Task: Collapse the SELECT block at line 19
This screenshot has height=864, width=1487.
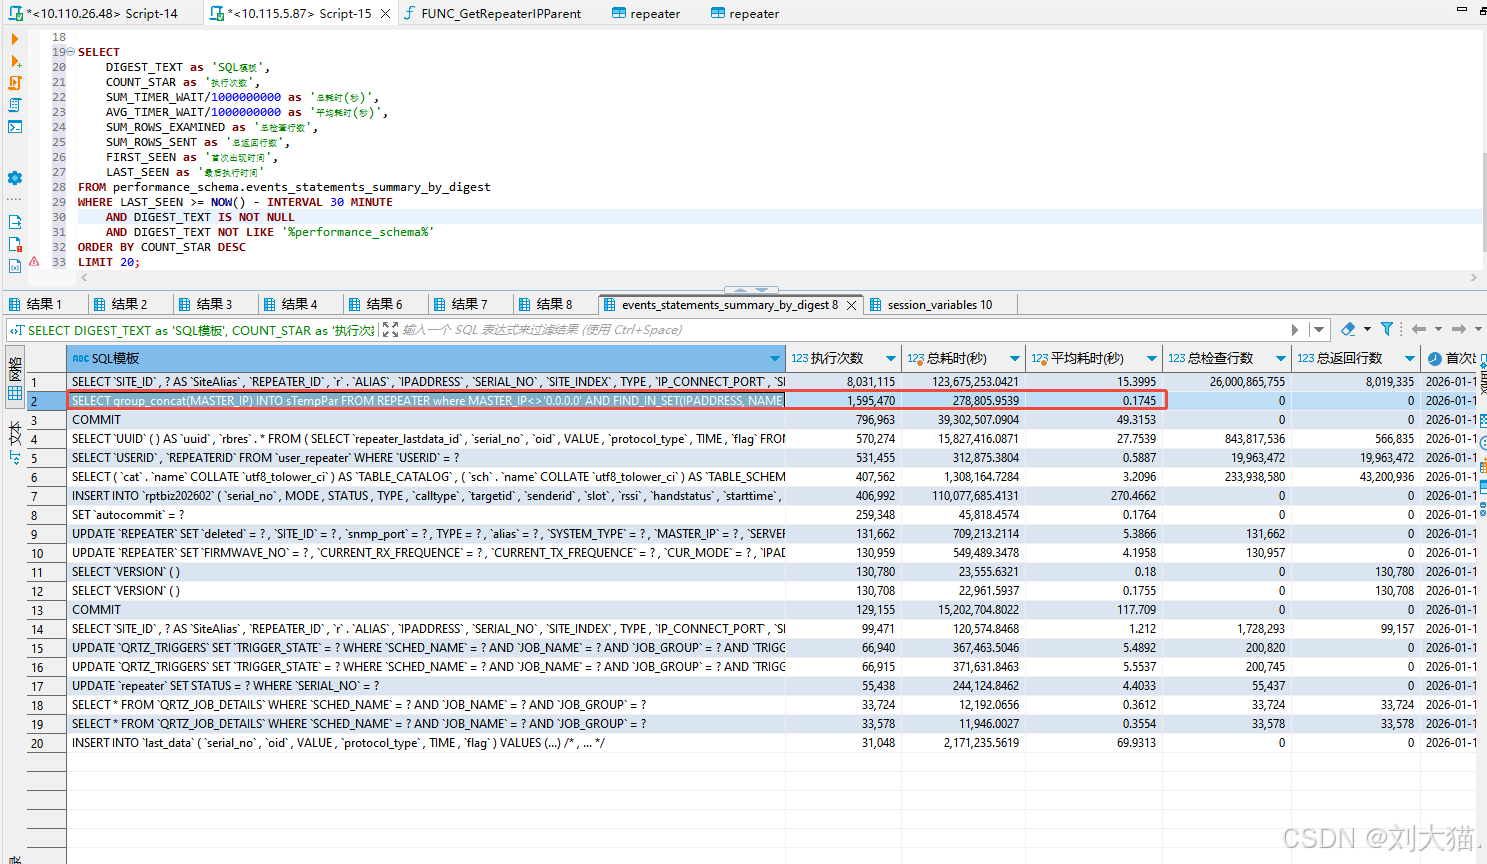Action: point(70,52)
